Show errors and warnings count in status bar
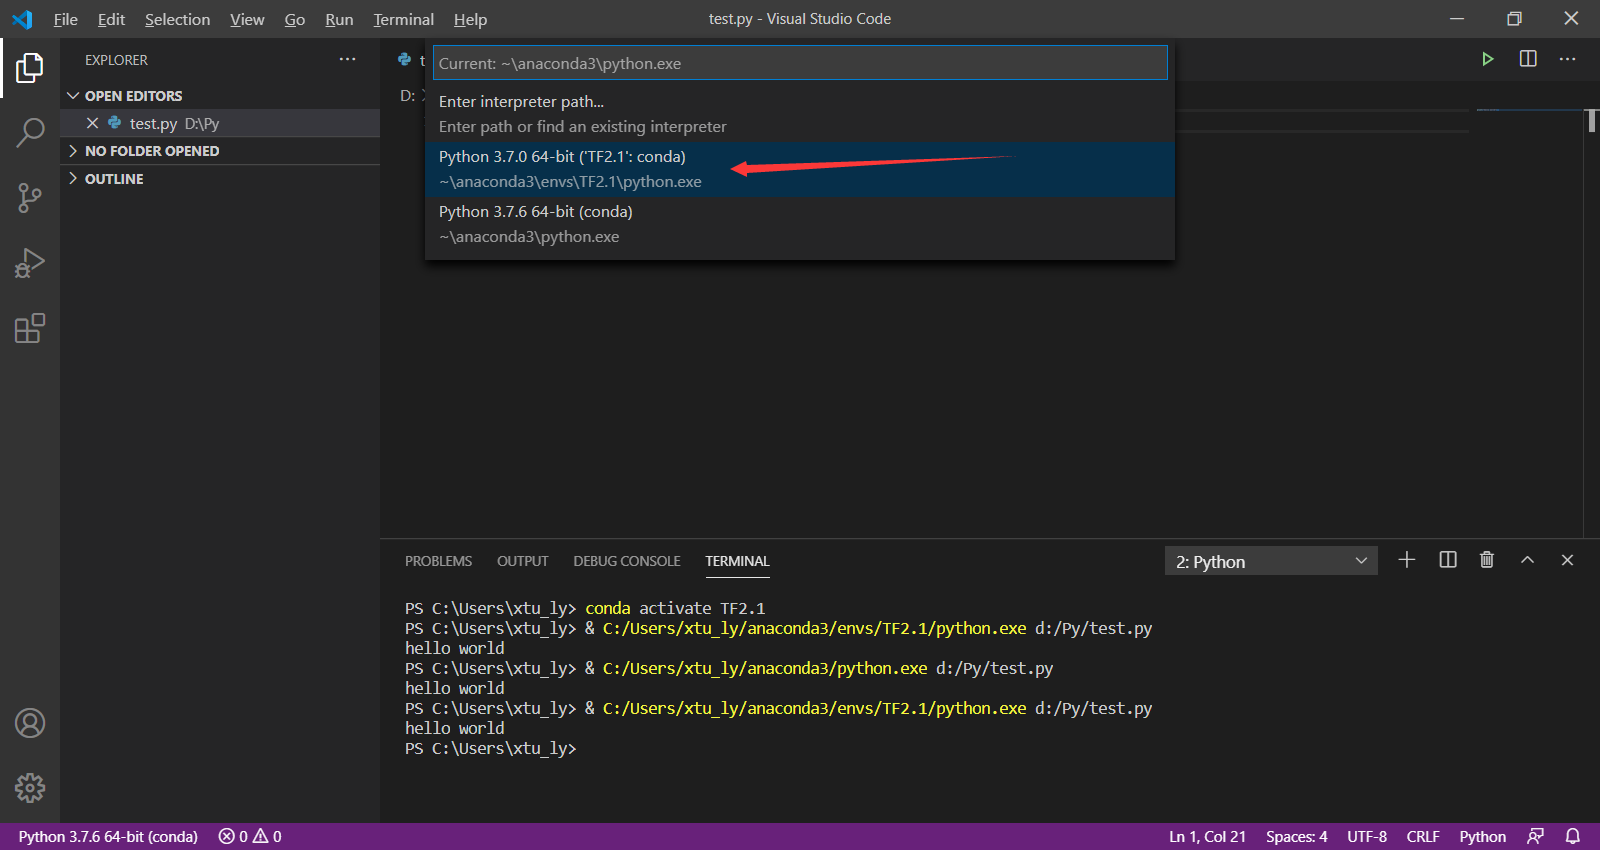 250,836
